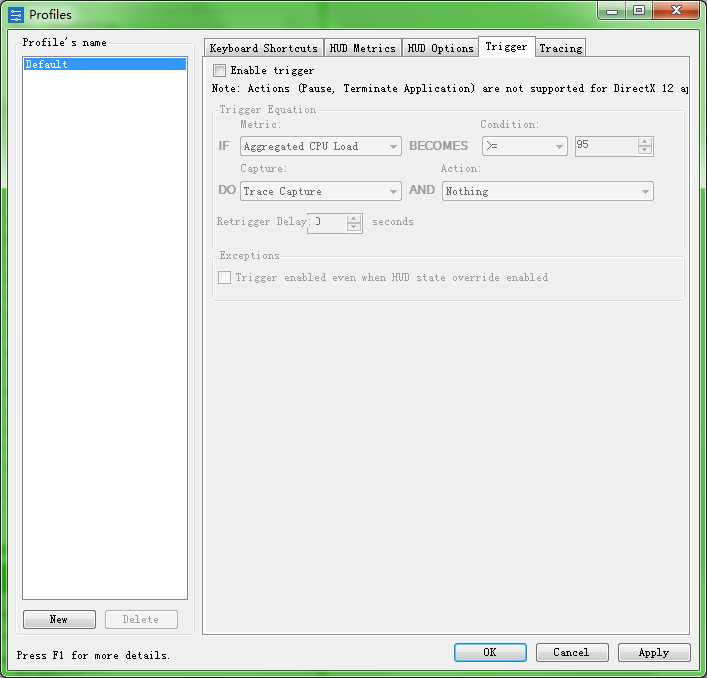Minimize the Profiles window
This screenshot has width=707, height=678.
(x=612, y=10)
